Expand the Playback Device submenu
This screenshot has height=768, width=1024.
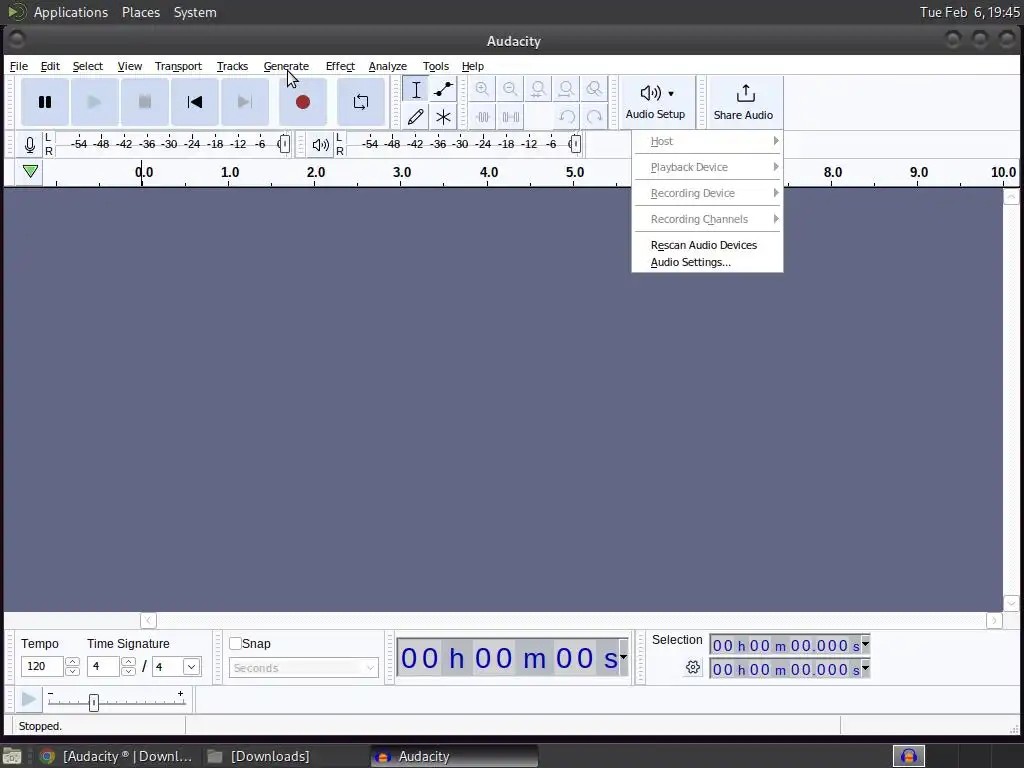(x=707, y=167)
